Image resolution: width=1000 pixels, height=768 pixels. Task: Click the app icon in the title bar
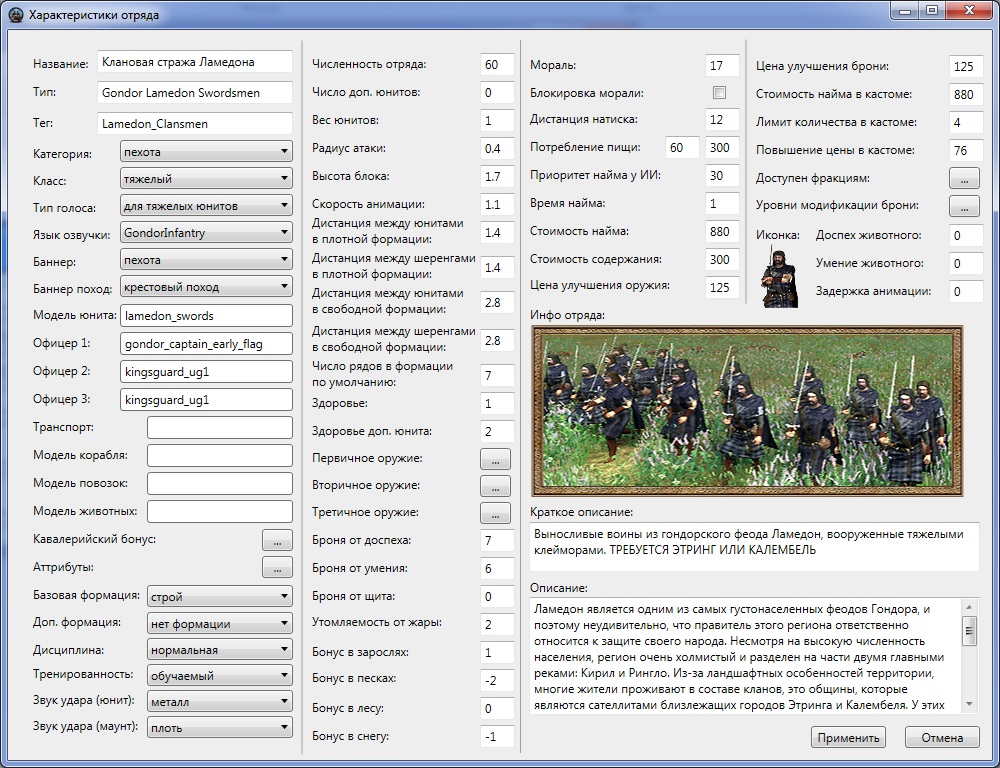tap(17, 14)
